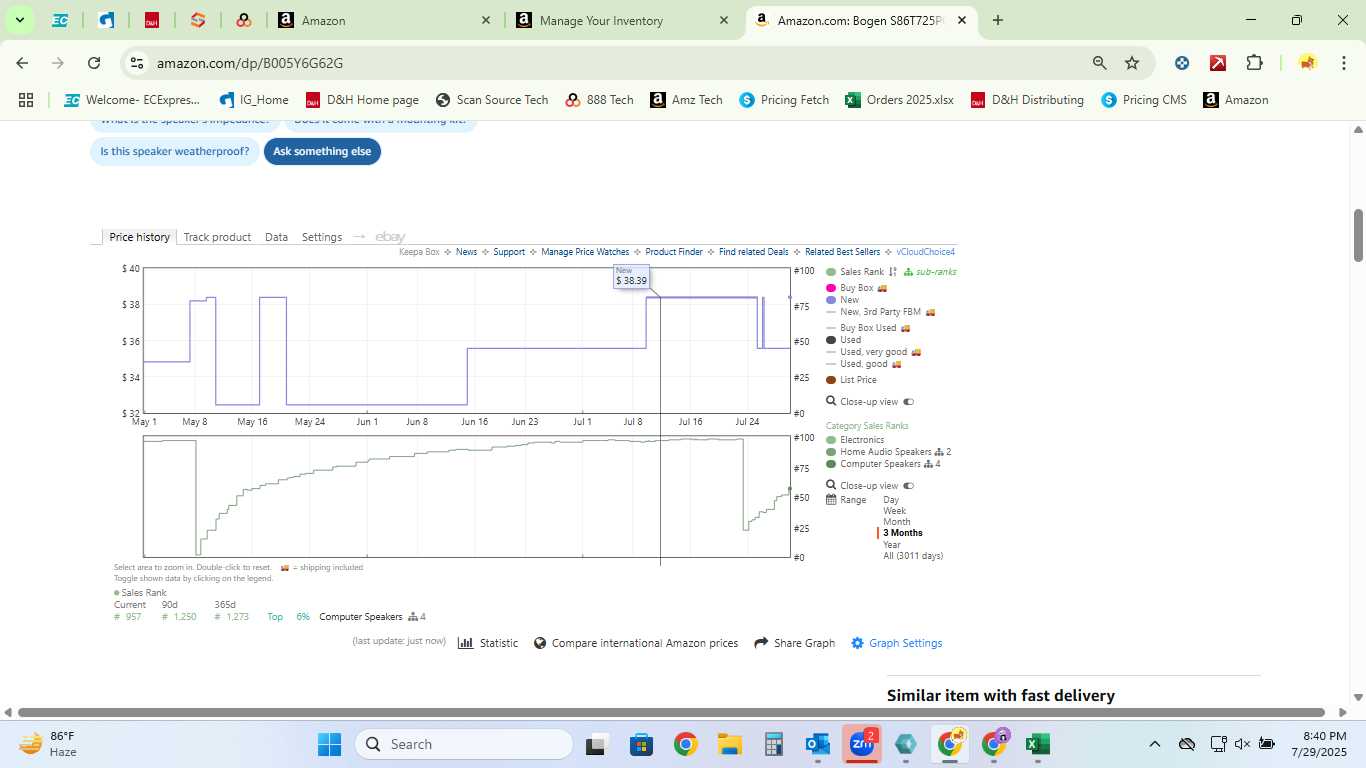Open Related Best Sellers link

[842, 252]
